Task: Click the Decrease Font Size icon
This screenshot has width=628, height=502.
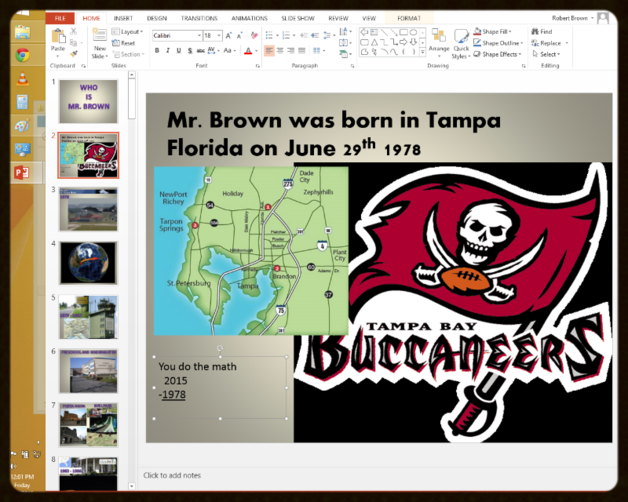Action: click(x=239, y=36)
